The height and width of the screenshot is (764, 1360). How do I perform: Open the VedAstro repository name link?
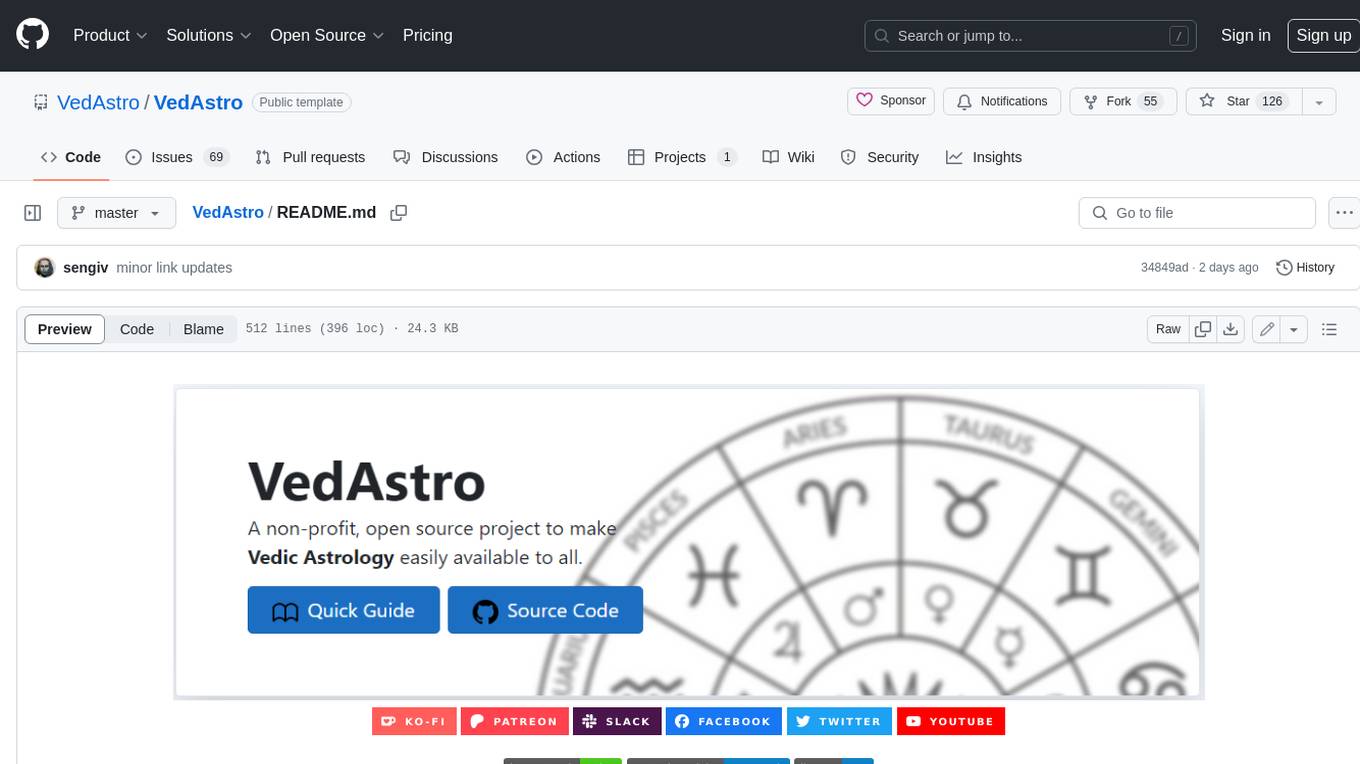pos(198,102)
